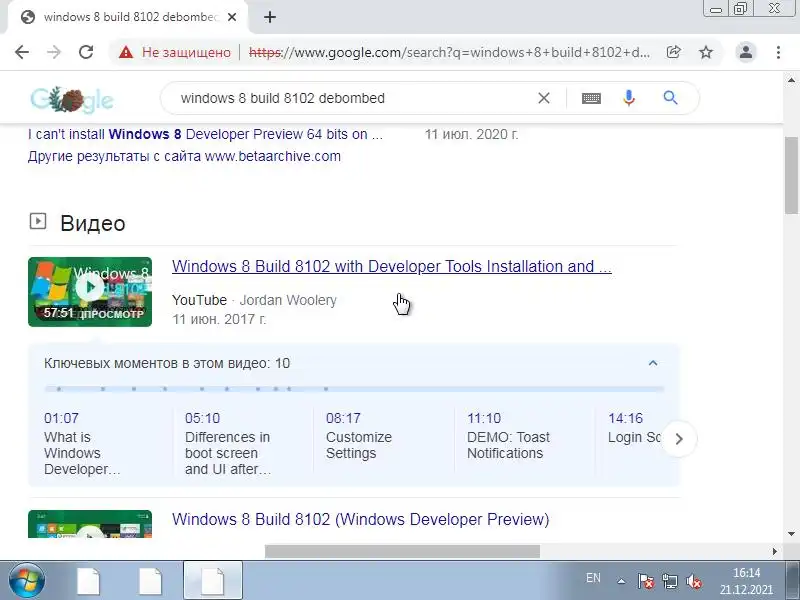Open the second video thumbnail

(90, 523)
